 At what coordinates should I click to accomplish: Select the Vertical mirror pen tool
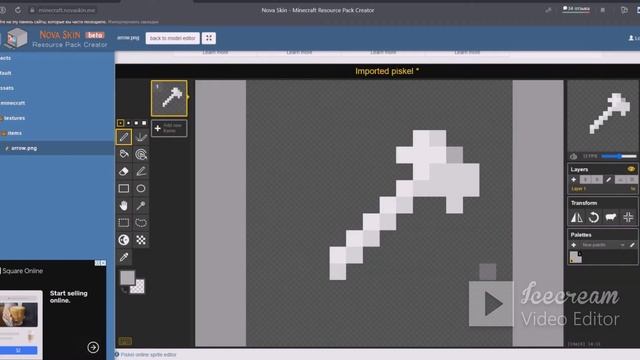(x=141, y=137)
